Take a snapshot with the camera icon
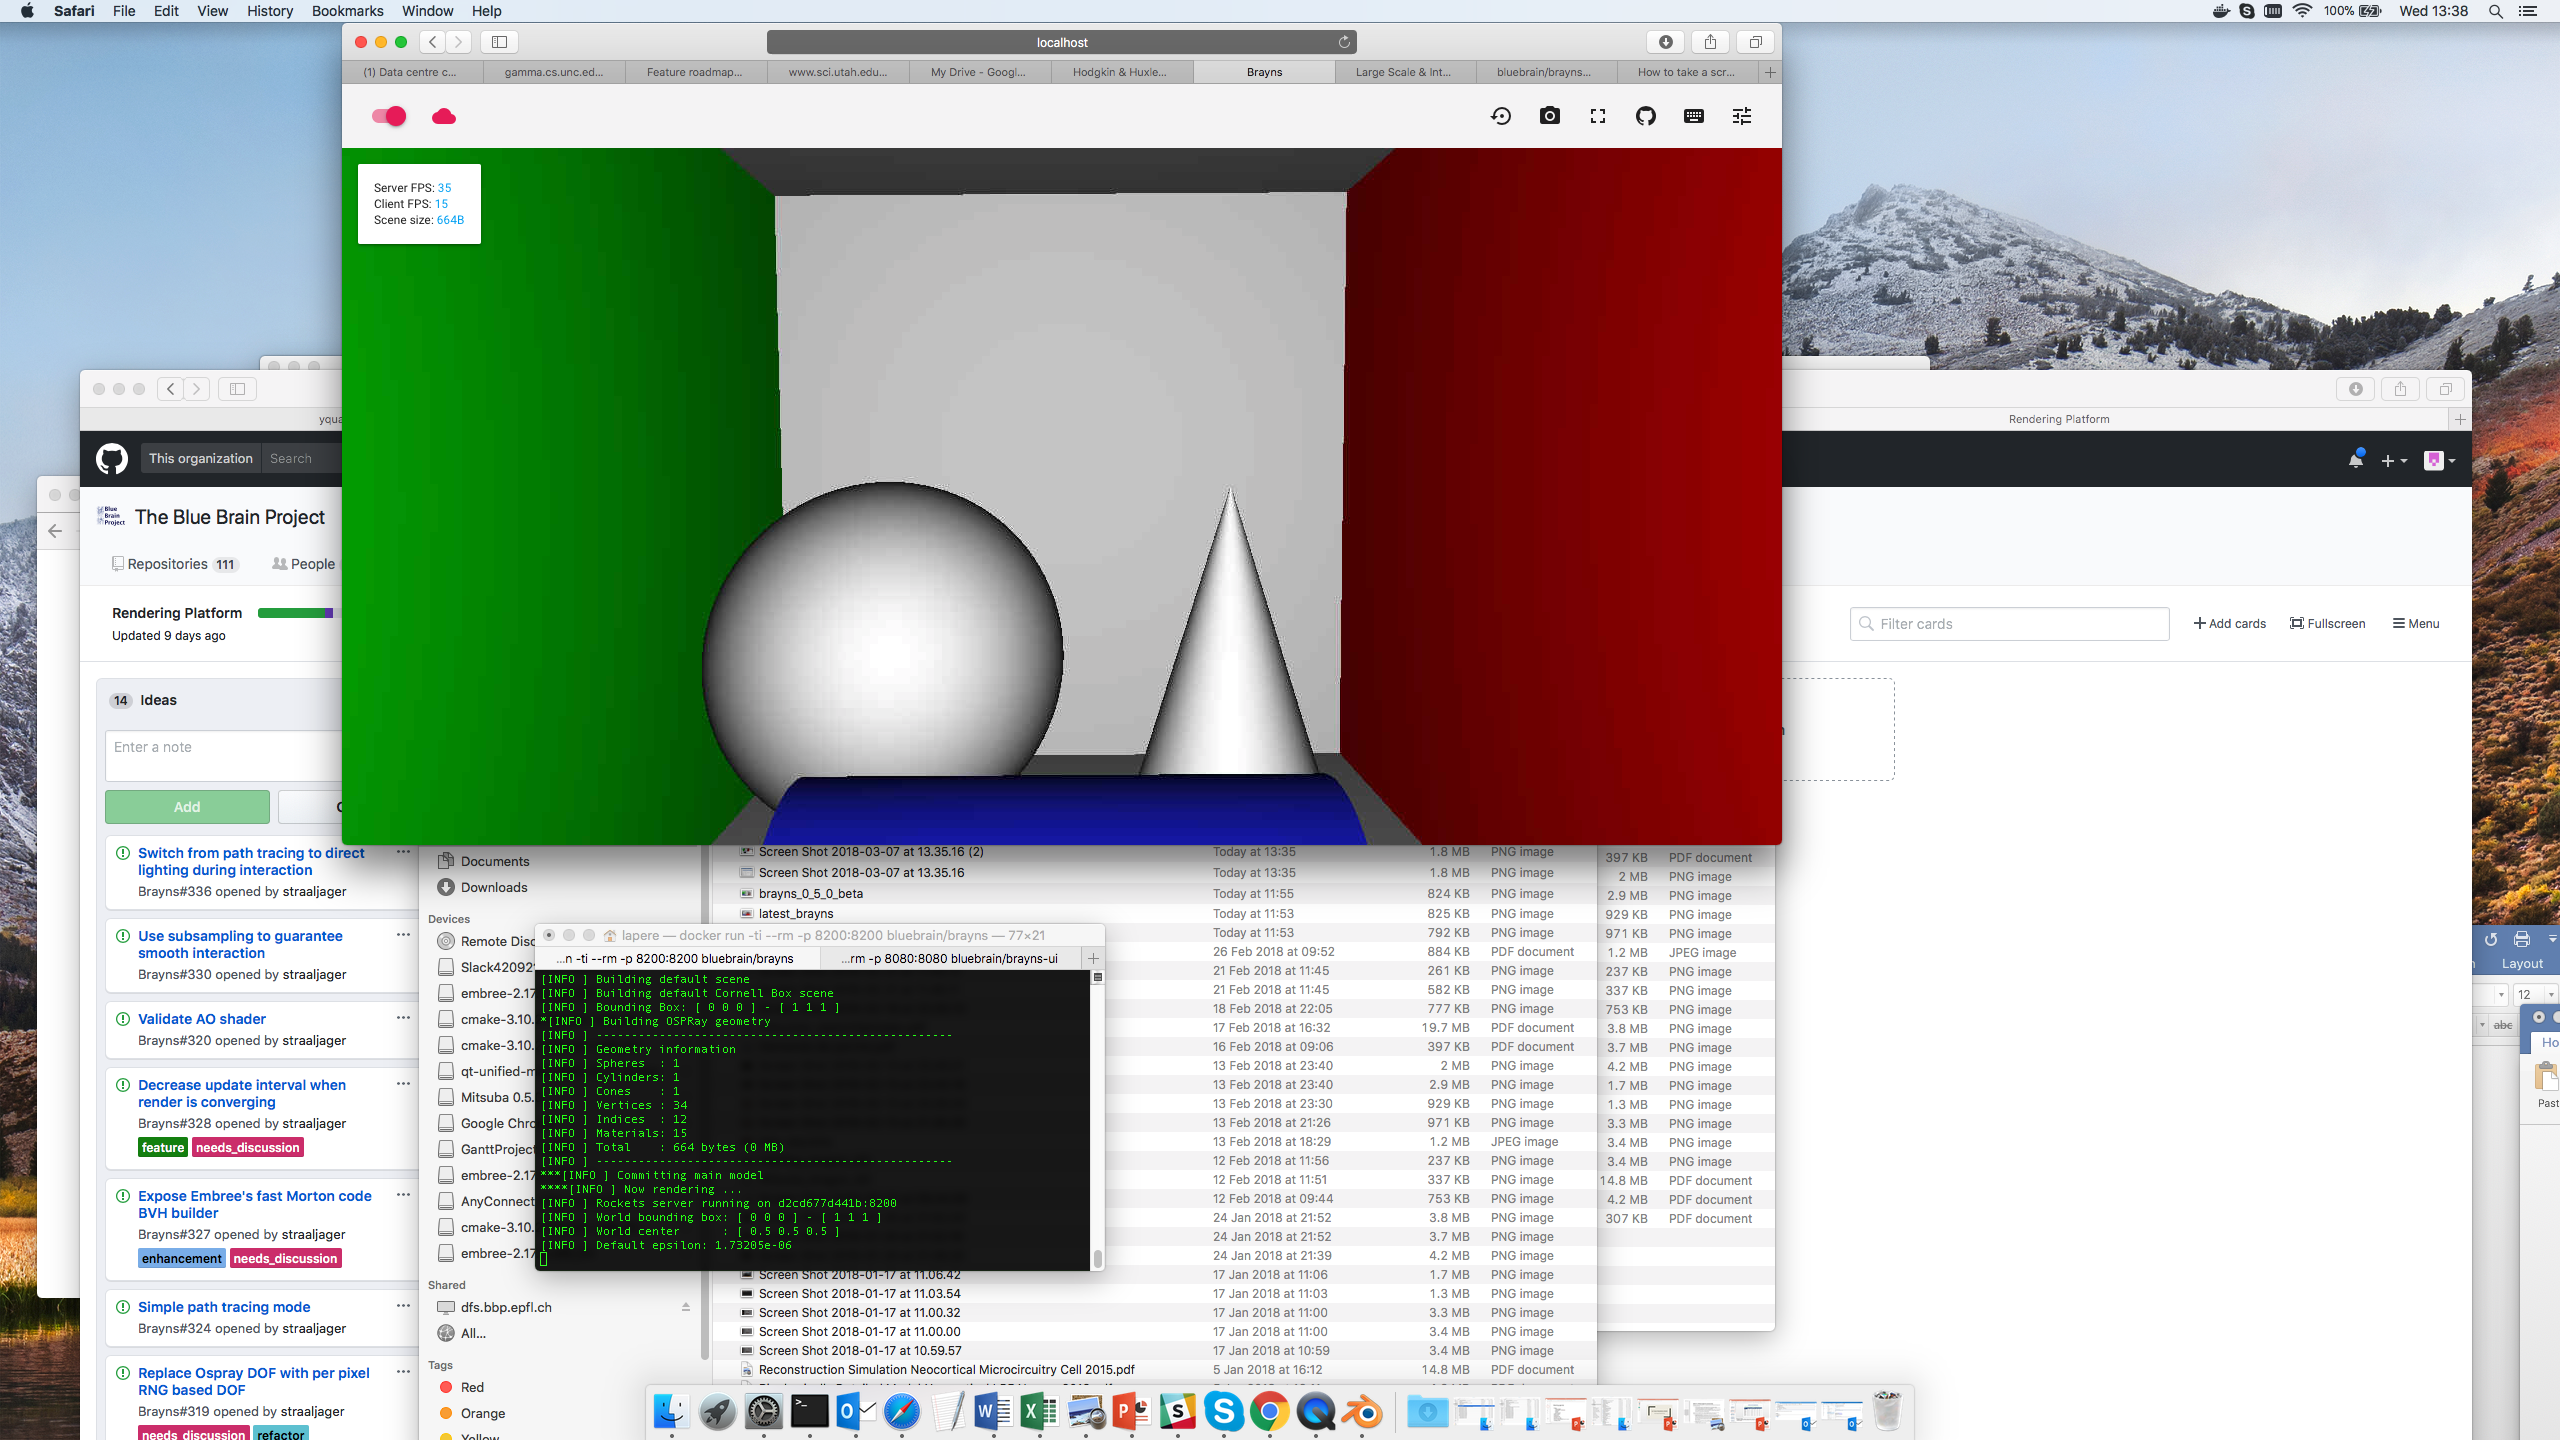The height and width of the screenshot is (1440, 2560). pyautogui.click(x=1549, y=116)
